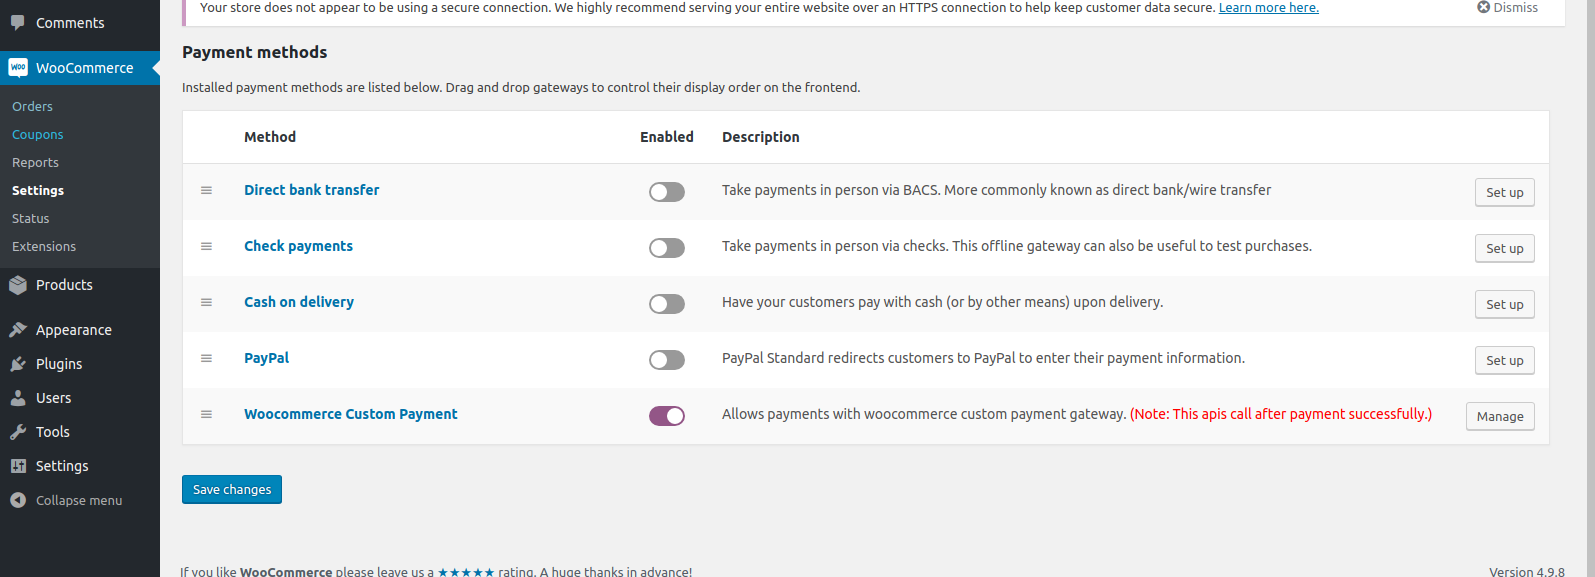Click the Comments speech bubble icon
This screenshot has height=577, width=1595.
click(18, 22)
